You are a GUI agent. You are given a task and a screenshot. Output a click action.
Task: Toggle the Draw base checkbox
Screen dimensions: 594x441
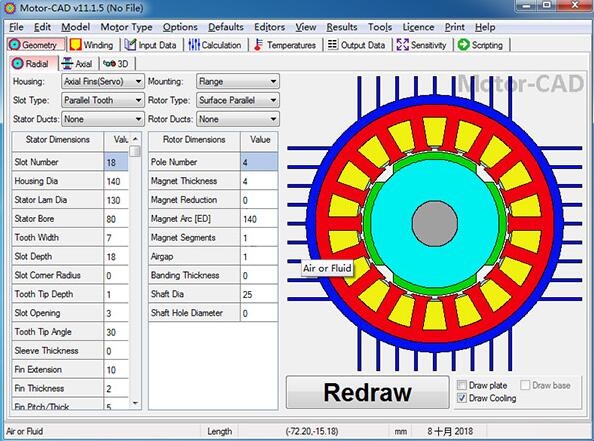pos(525,385)
